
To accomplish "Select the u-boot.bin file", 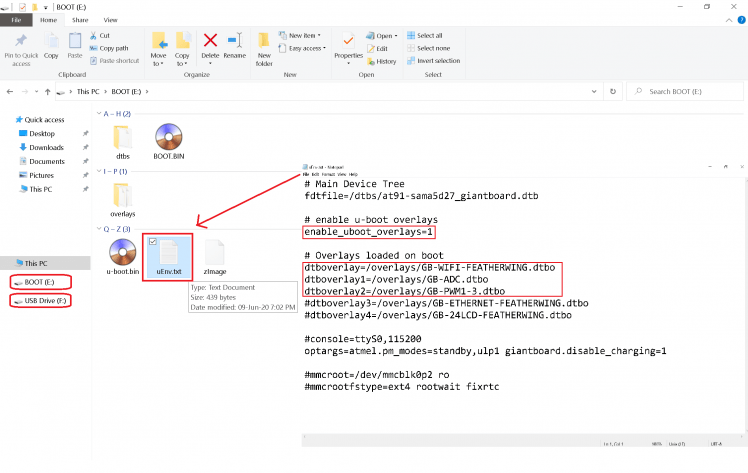I will 123,257.
